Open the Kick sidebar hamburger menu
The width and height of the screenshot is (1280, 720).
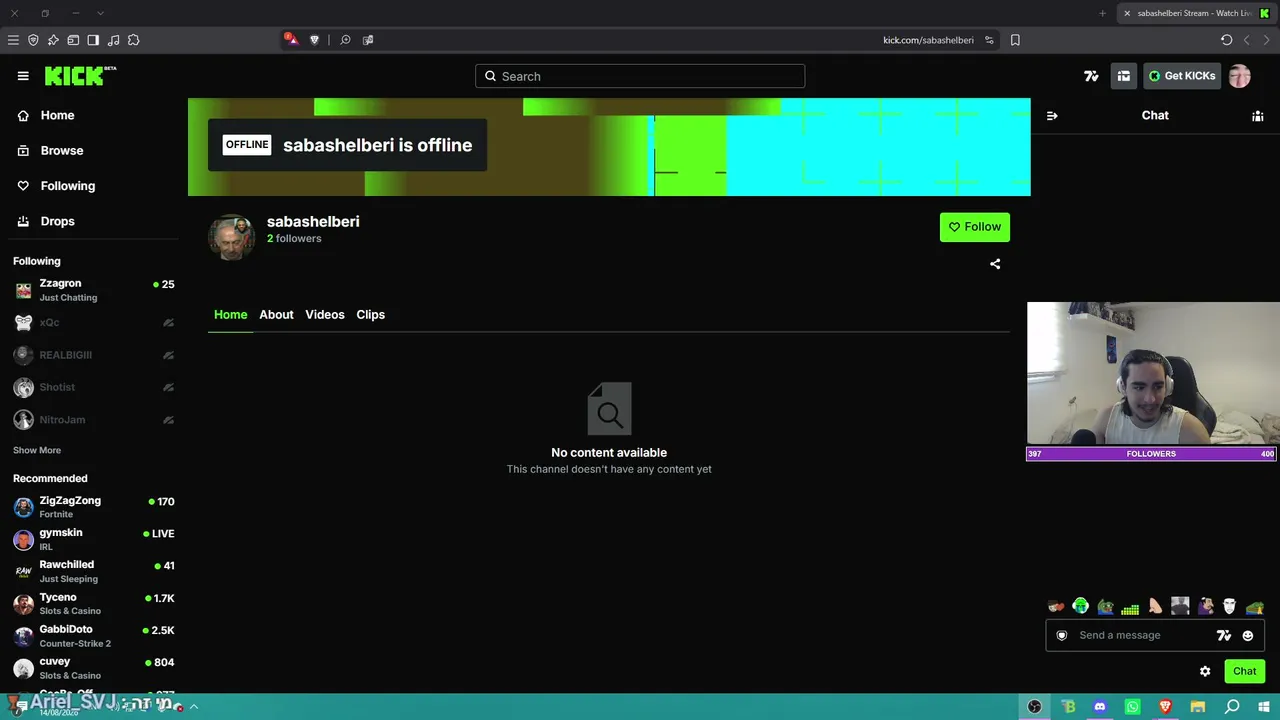click(x=23, y=76)
